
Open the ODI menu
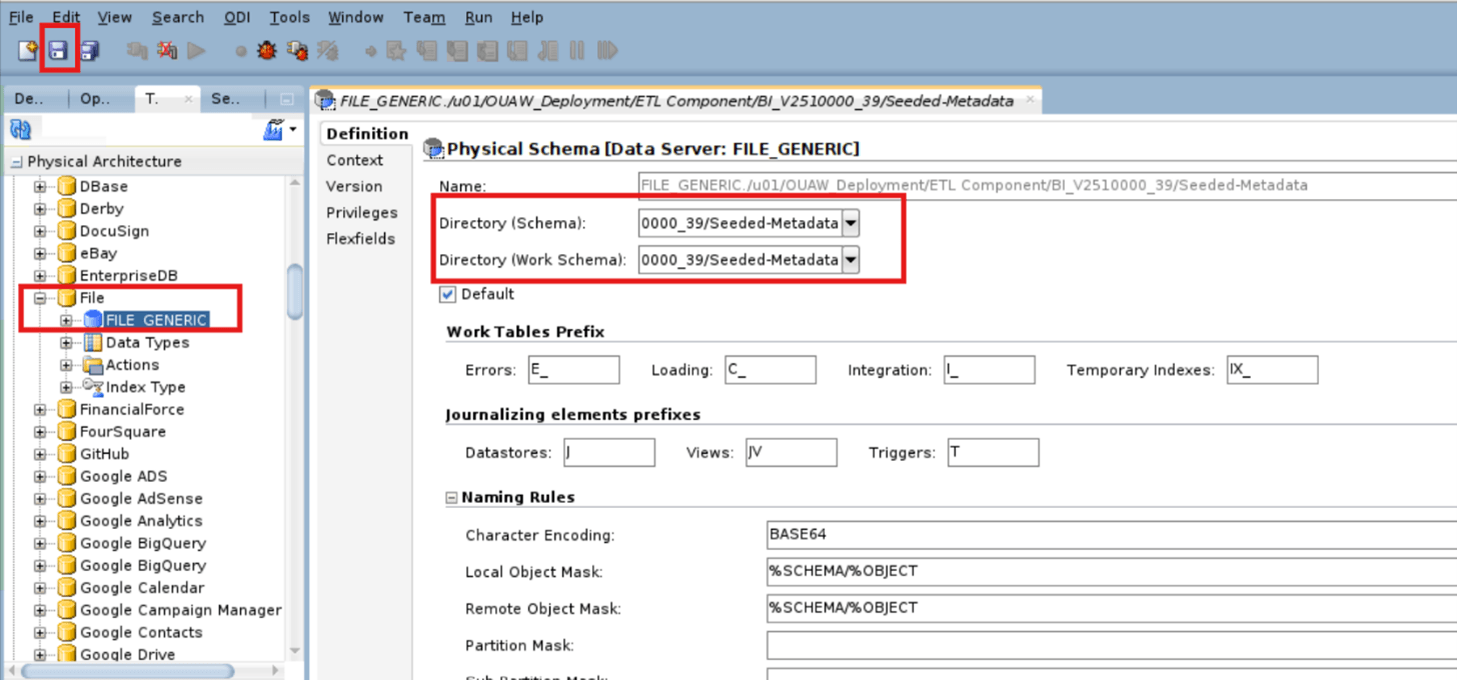pos(237,17)
